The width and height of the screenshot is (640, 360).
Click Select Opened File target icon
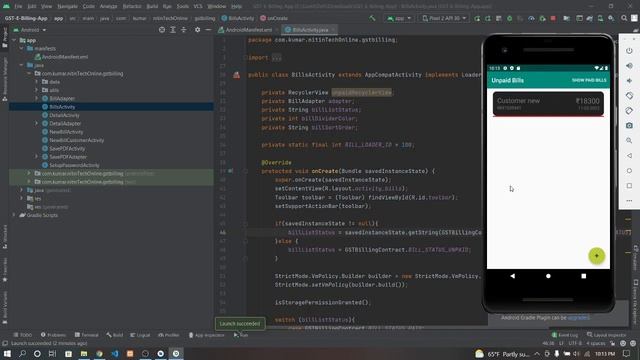[x=162, y=30]
